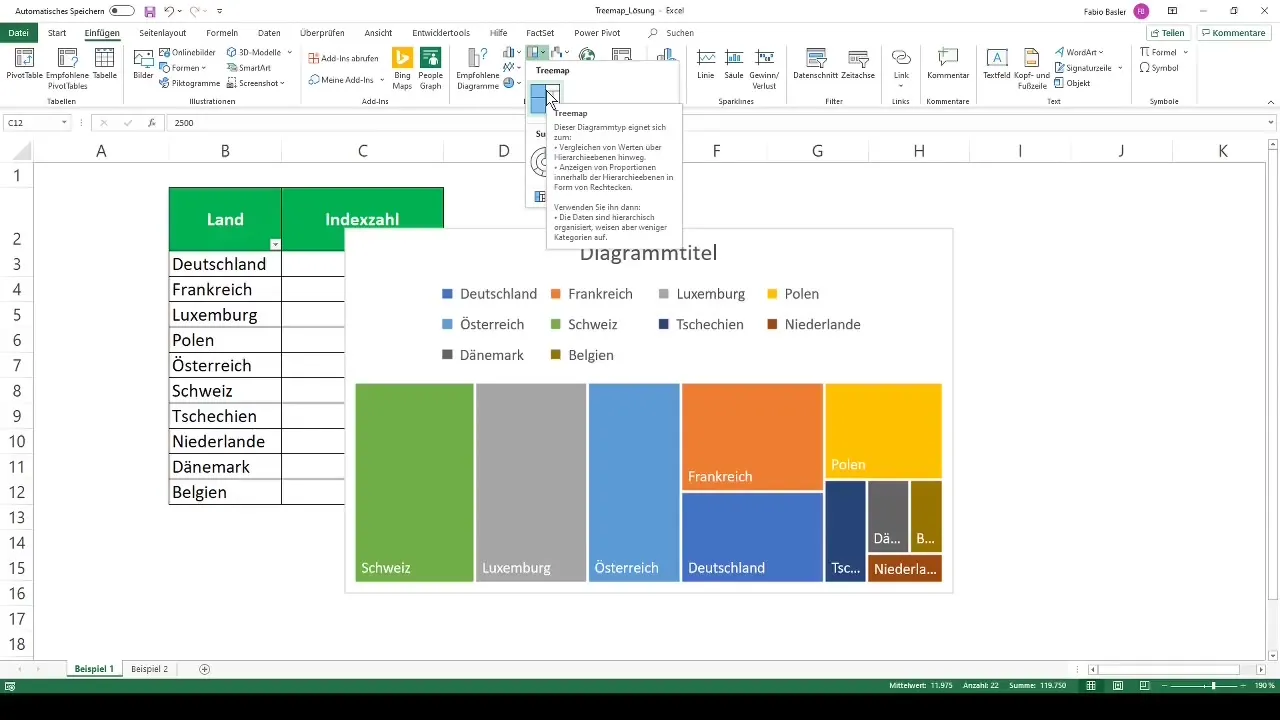
Task: Expand the Formel dropdown
Action: click(x=1186, y=52)
